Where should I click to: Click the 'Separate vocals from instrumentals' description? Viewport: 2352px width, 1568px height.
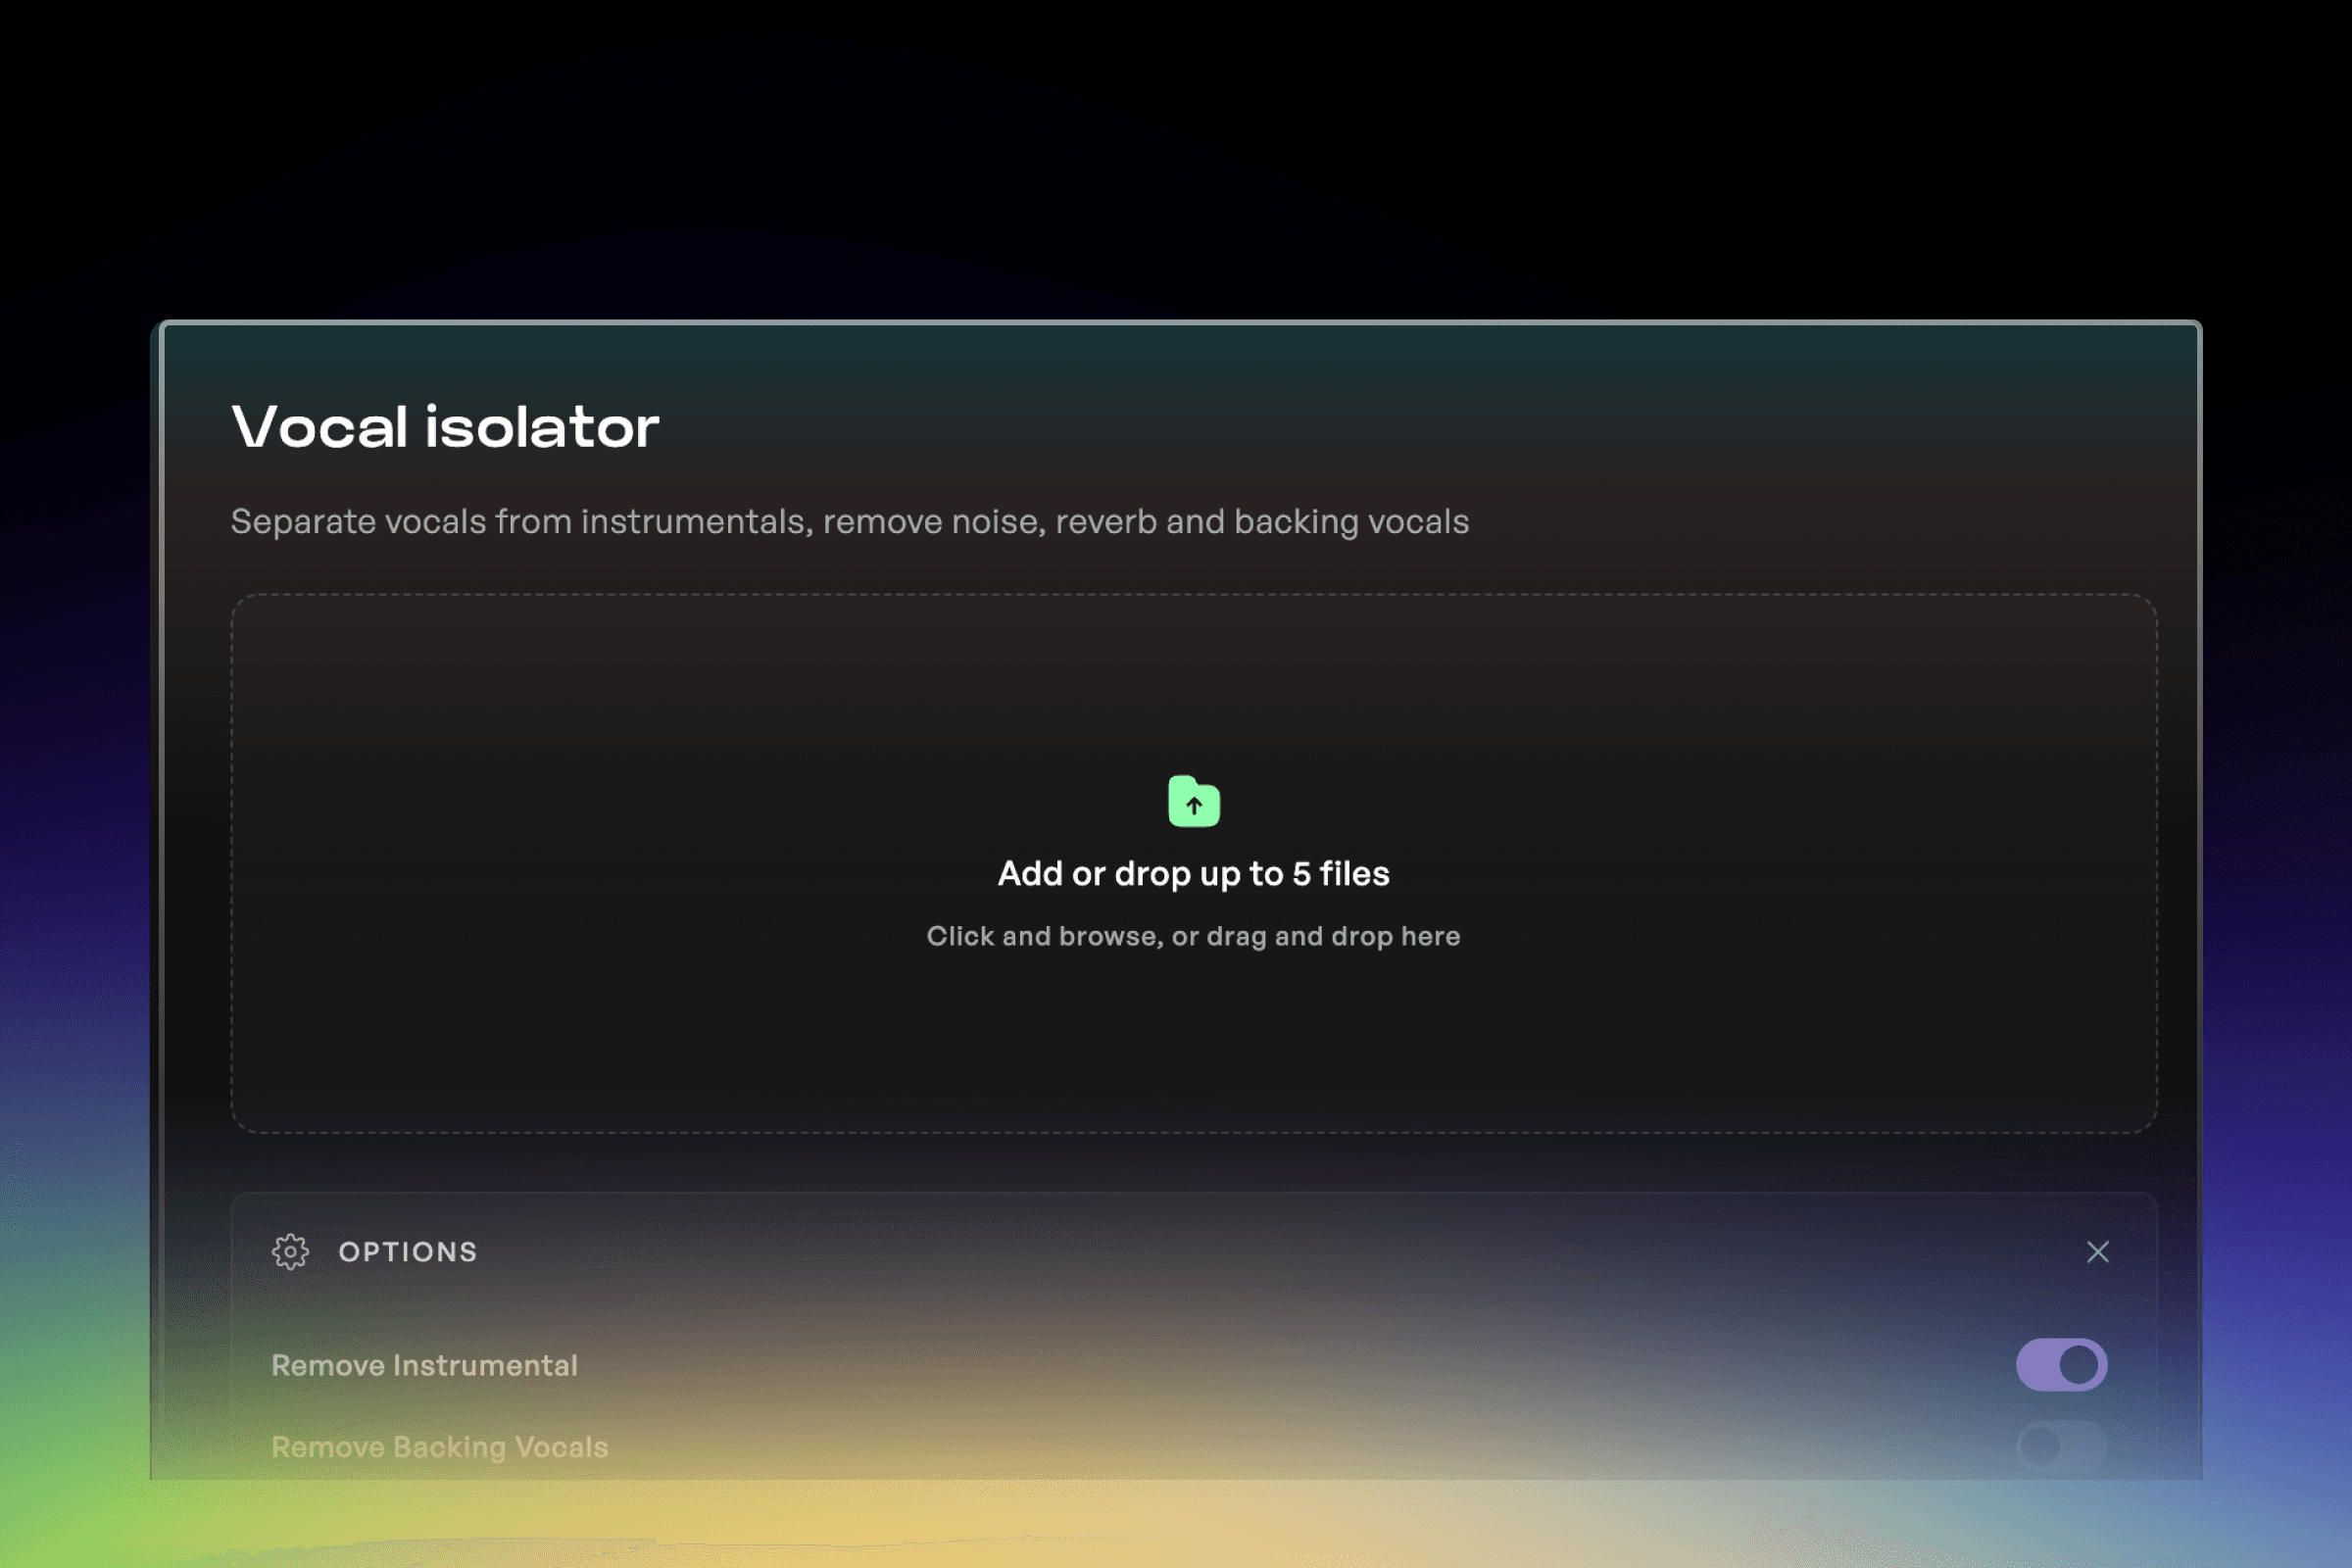pos(850,522)
